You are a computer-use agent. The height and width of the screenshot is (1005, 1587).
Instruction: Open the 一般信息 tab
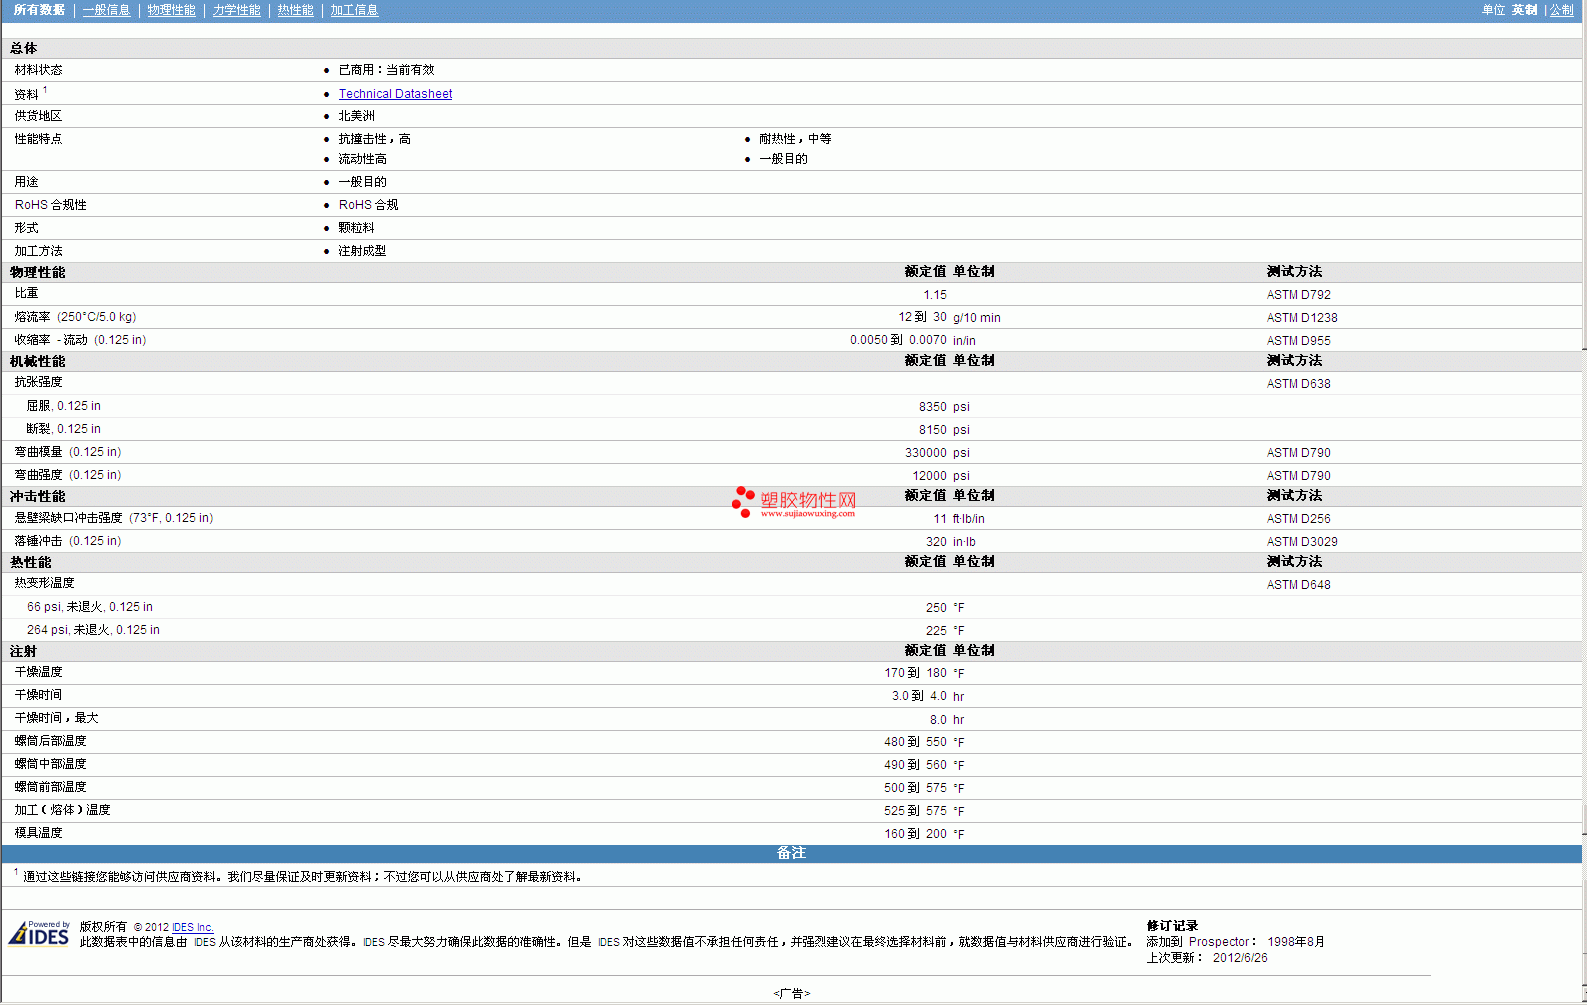pyautogui.click(x=106, y=10)
